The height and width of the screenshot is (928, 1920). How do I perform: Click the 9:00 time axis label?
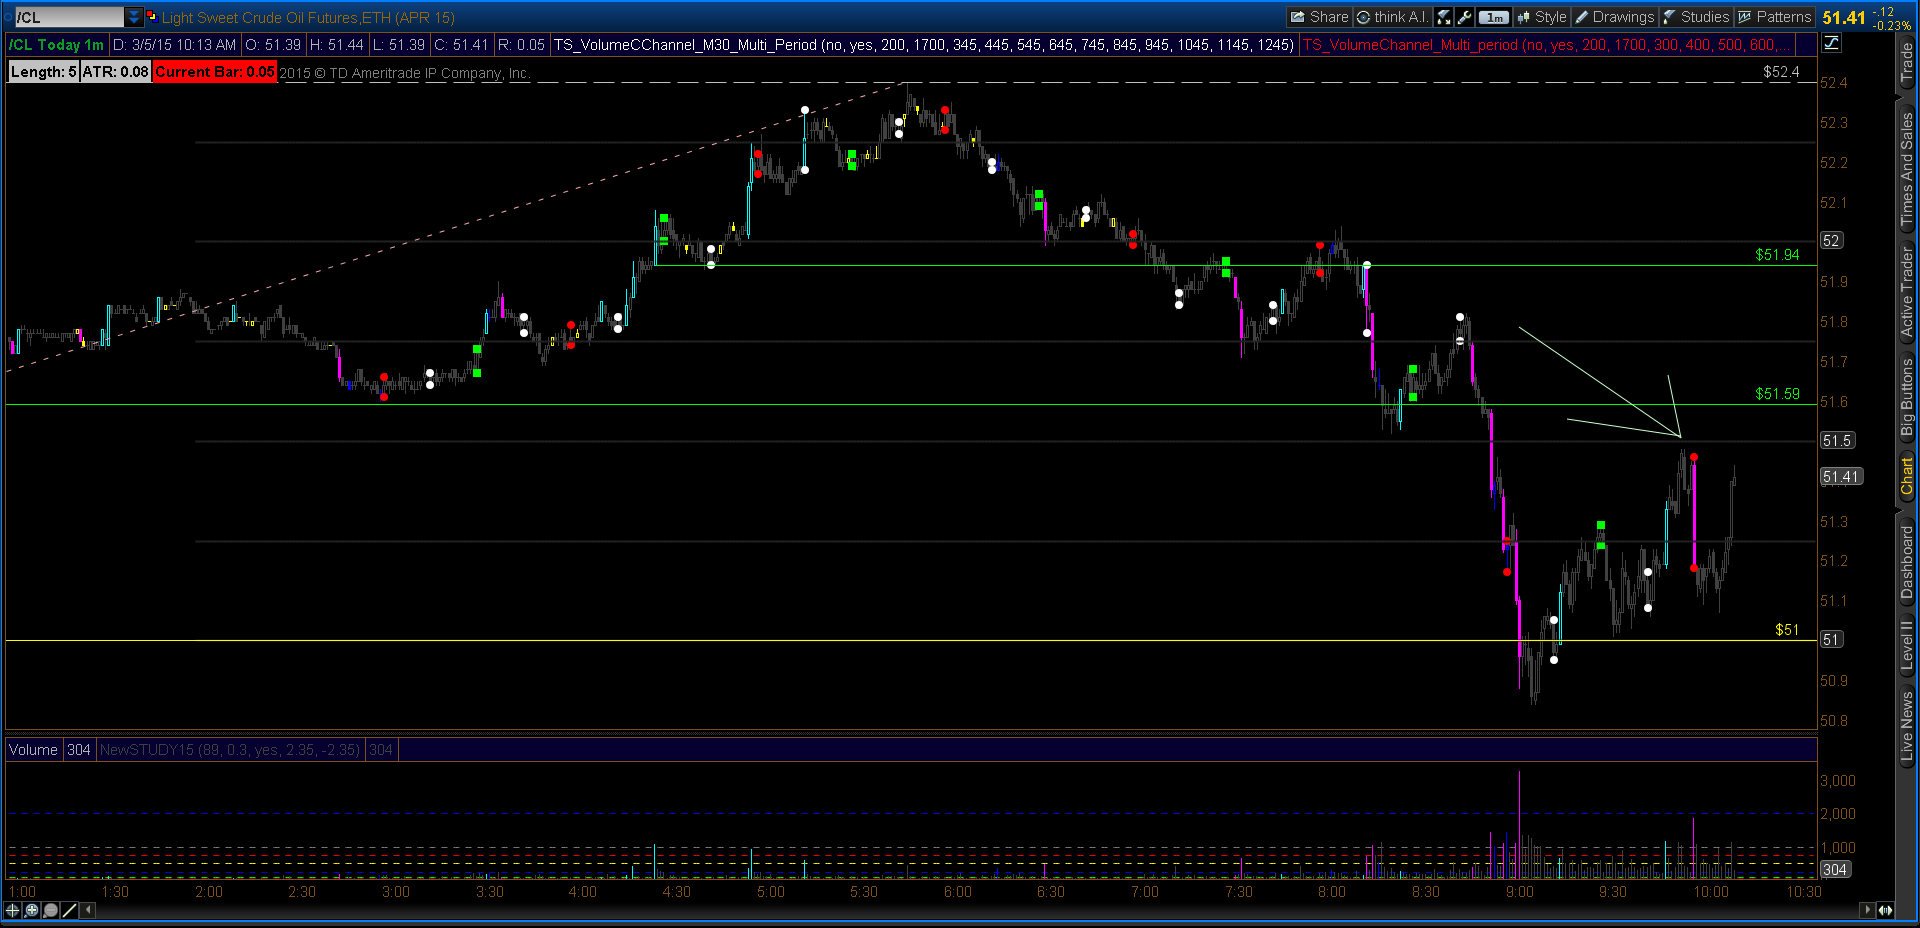[1520, 892]
